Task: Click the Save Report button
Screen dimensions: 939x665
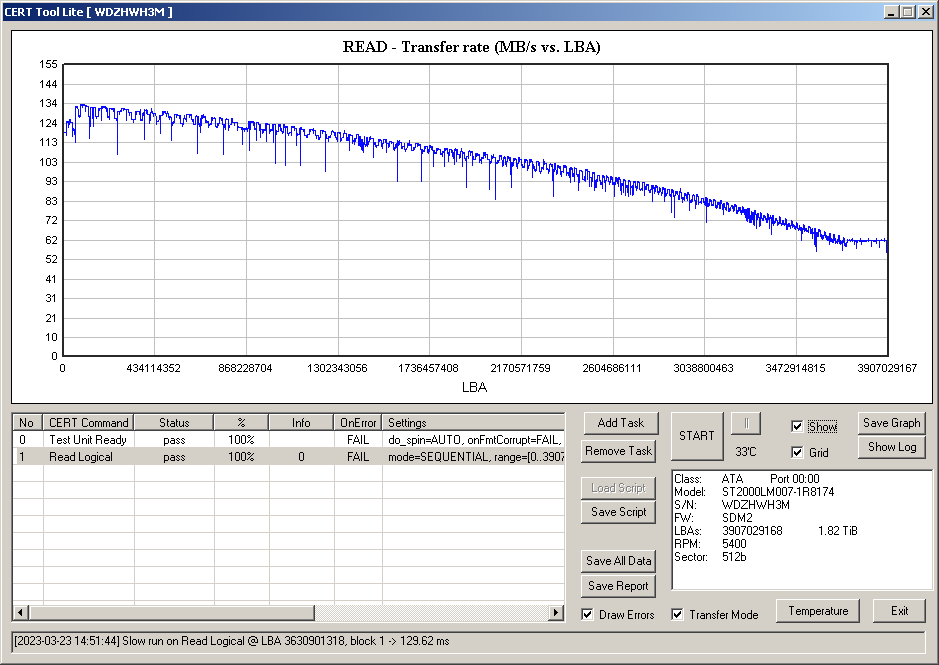Action: point(618,586)
